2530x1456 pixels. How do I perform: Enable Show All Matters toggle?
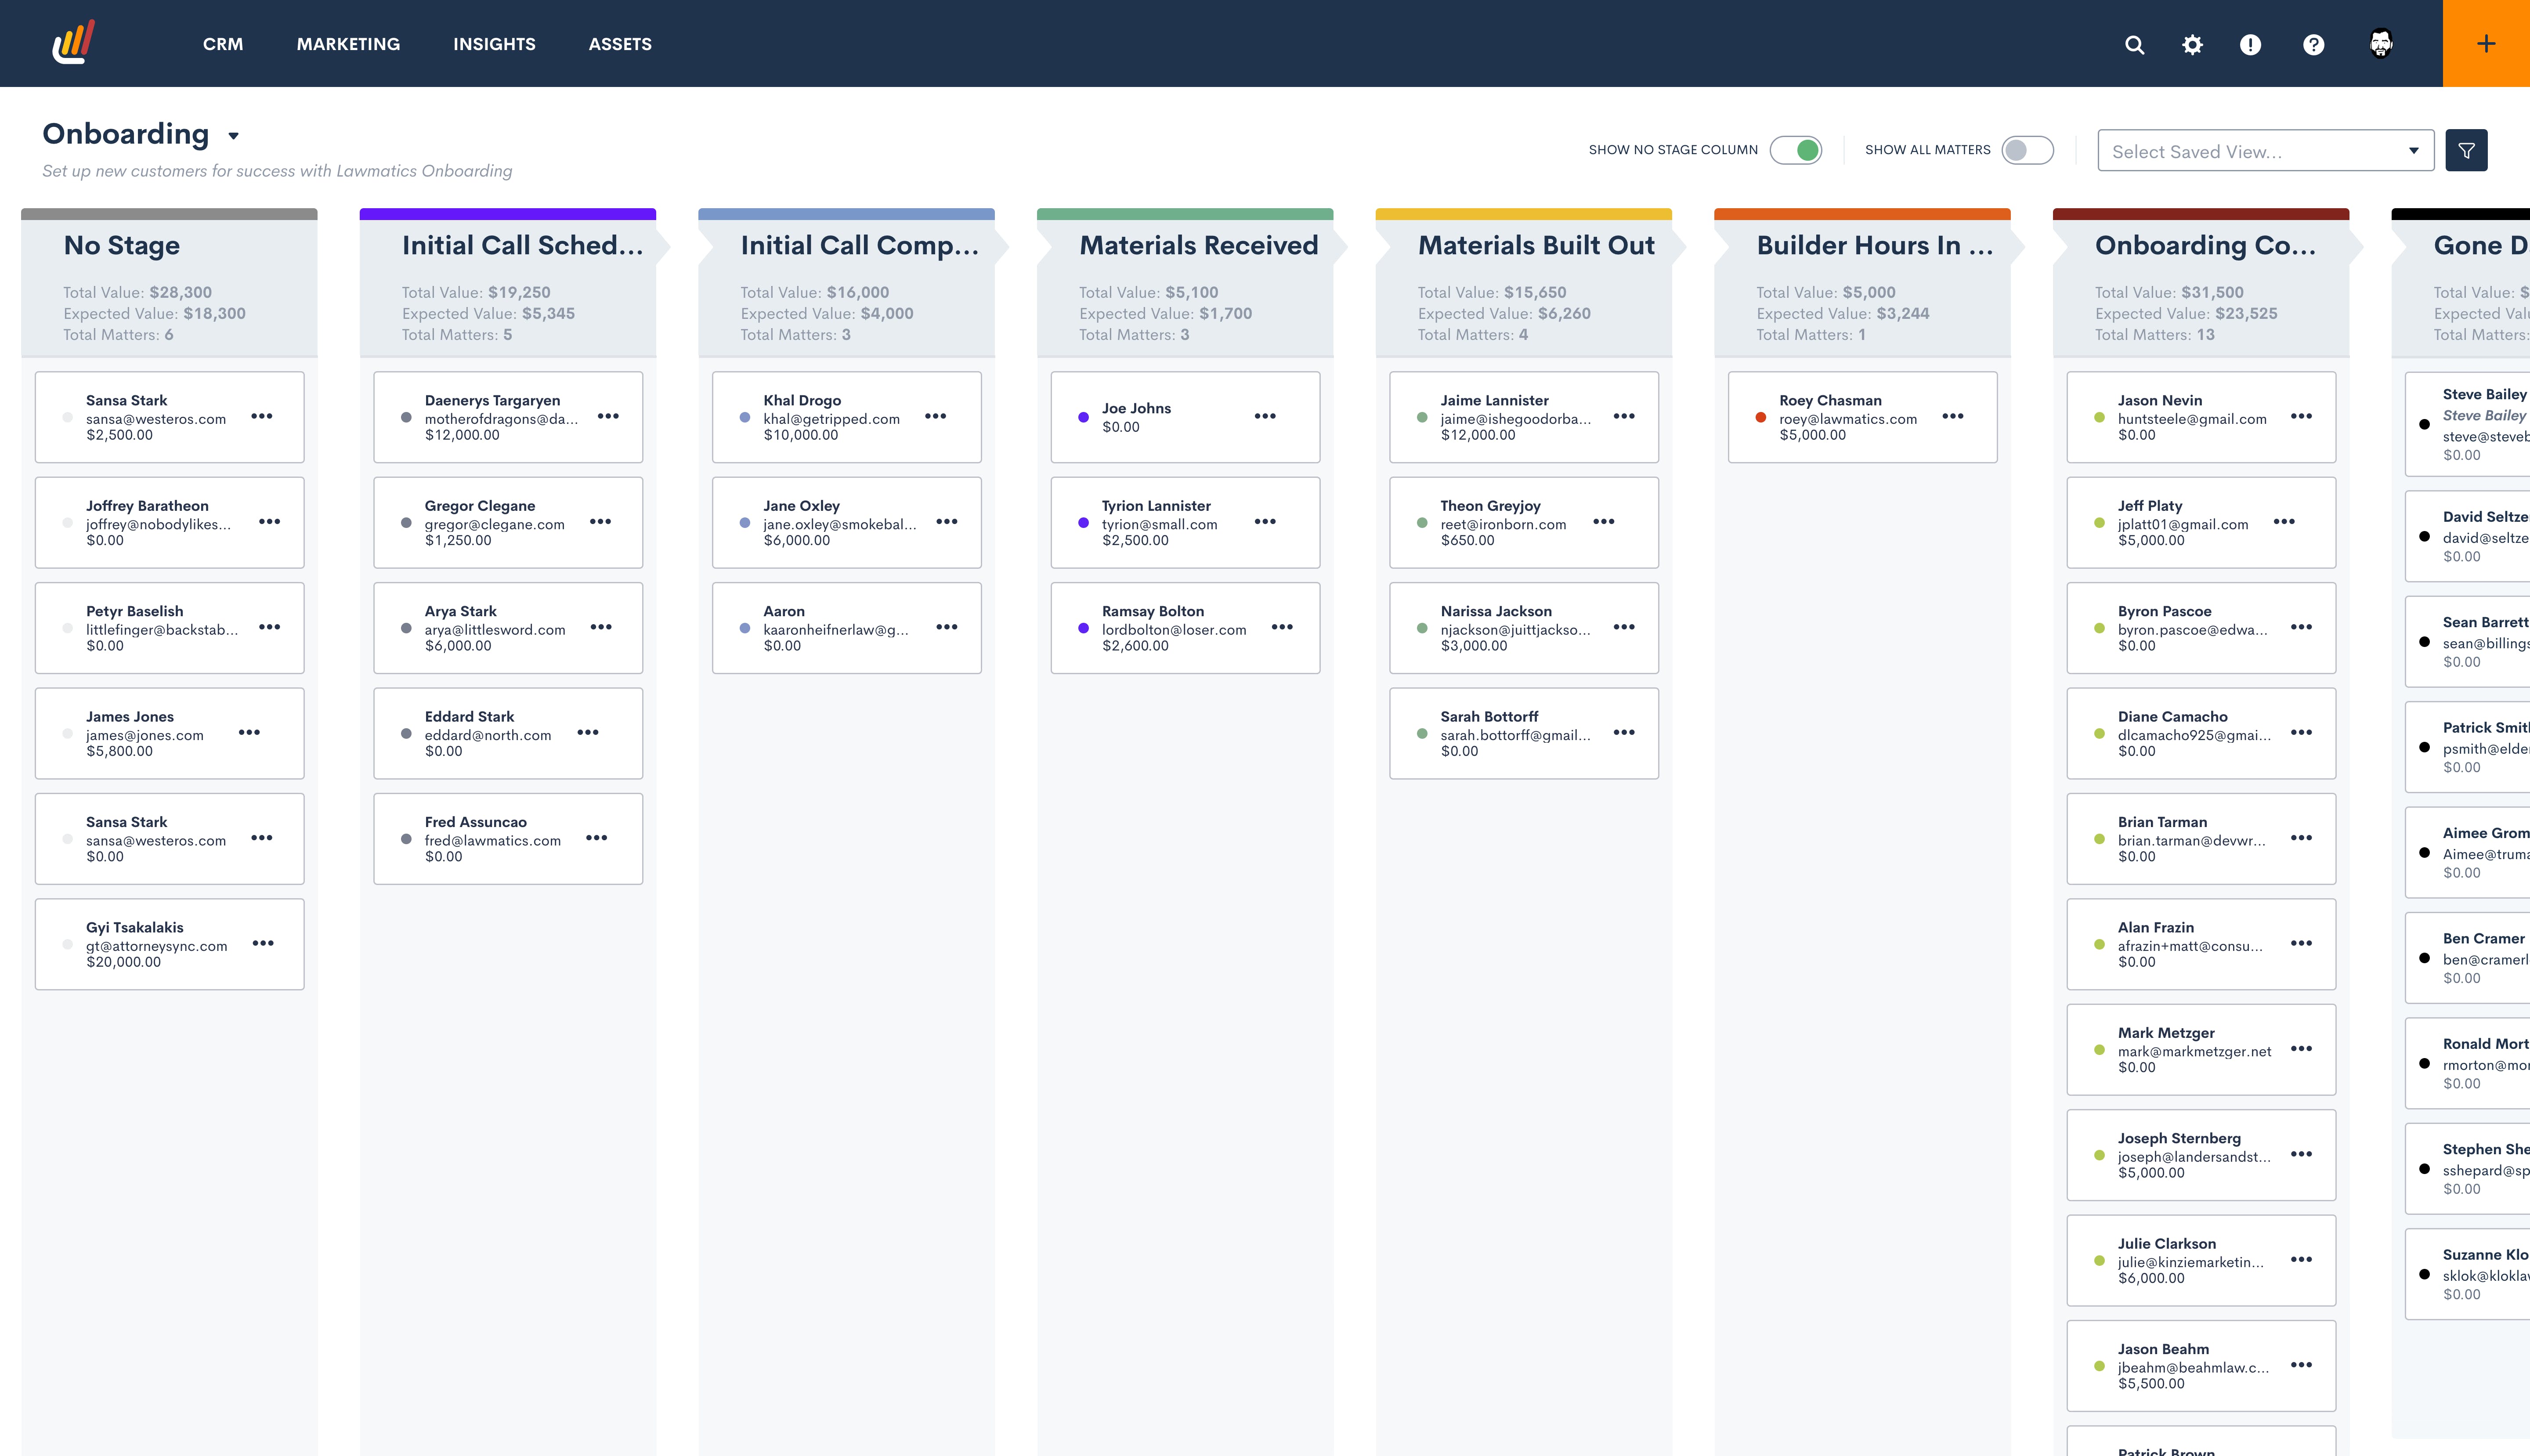click(x=2027, y=150)
